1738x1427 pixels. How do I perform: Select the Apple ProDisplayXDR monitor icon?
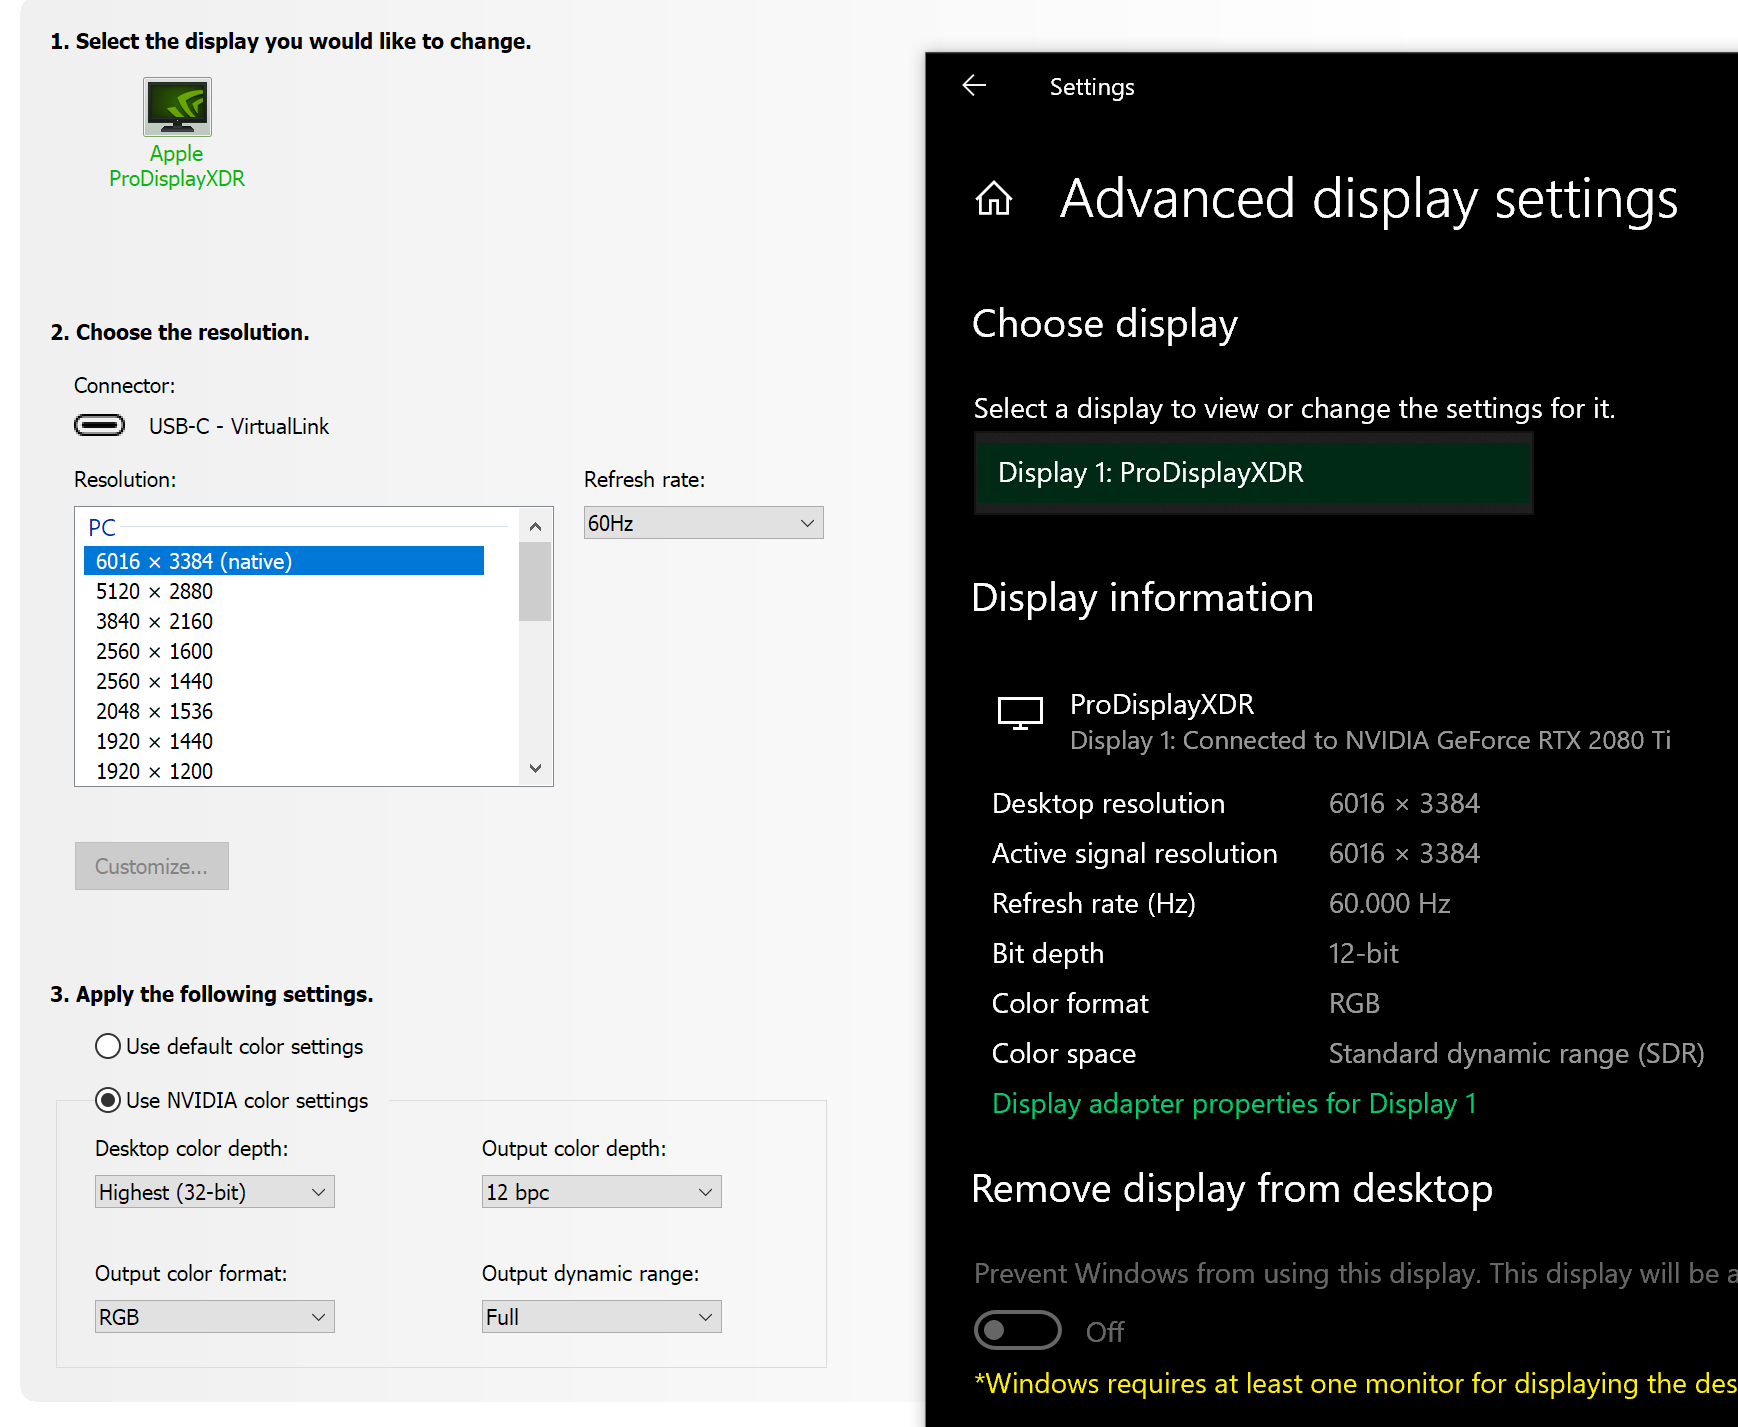tap(177, 107)
